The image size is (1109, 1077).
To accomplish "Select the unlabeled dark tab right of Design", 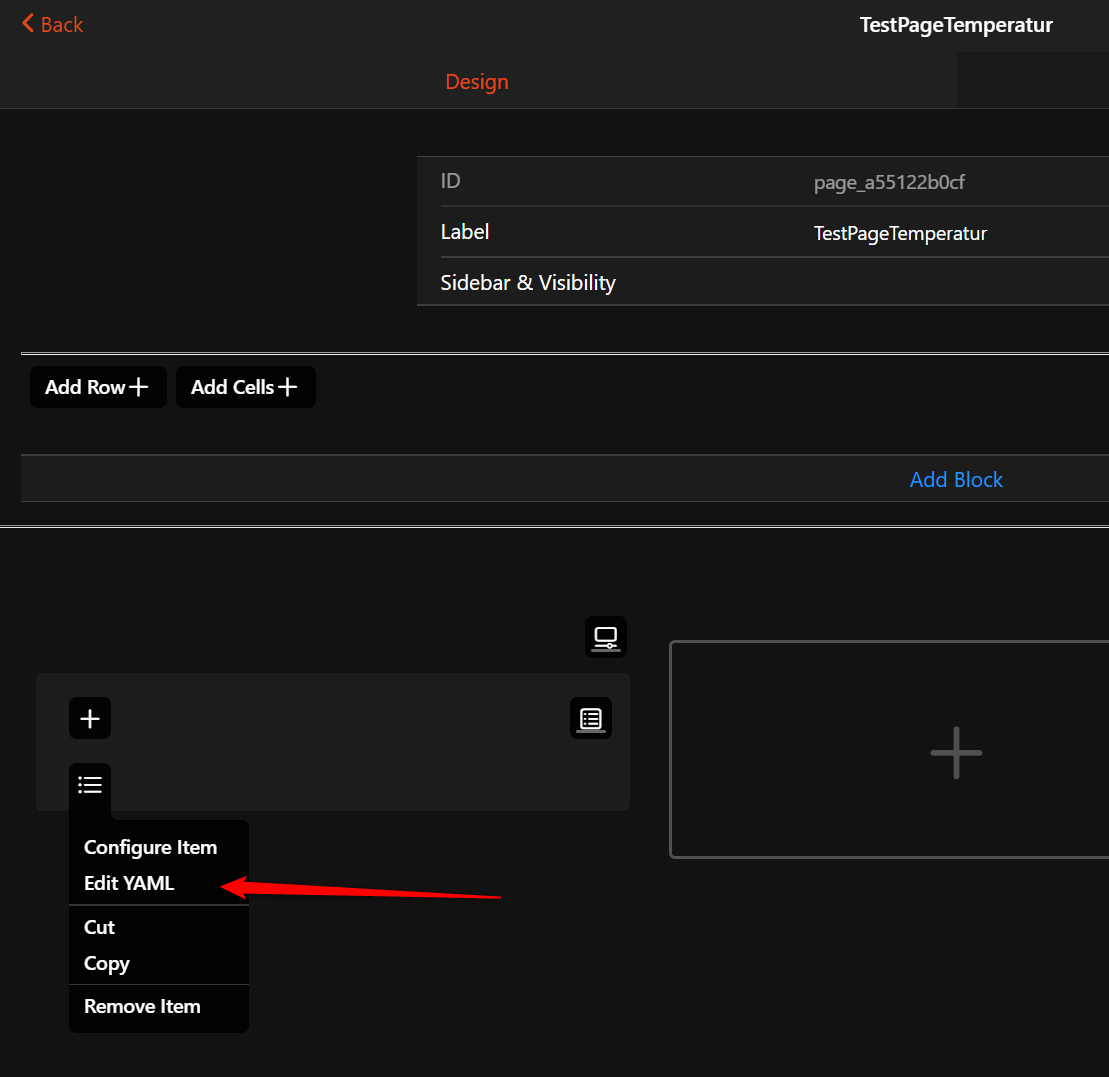I will 1032,82.
